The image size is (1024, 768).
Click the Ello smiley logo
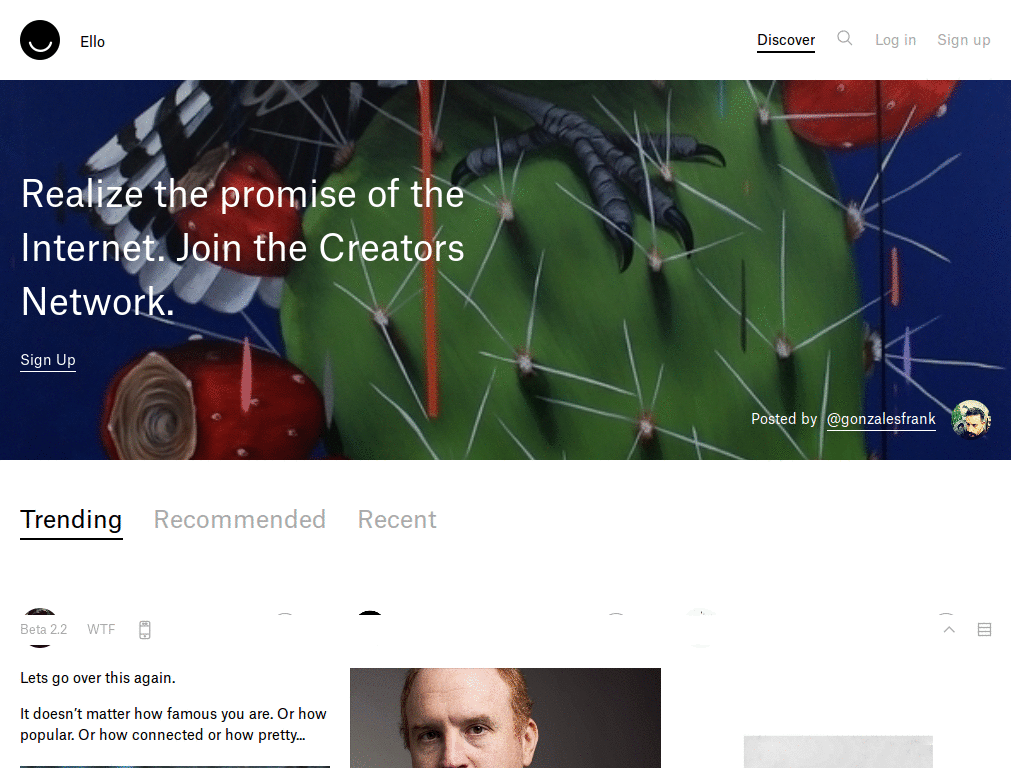click(x=40, y=40)
